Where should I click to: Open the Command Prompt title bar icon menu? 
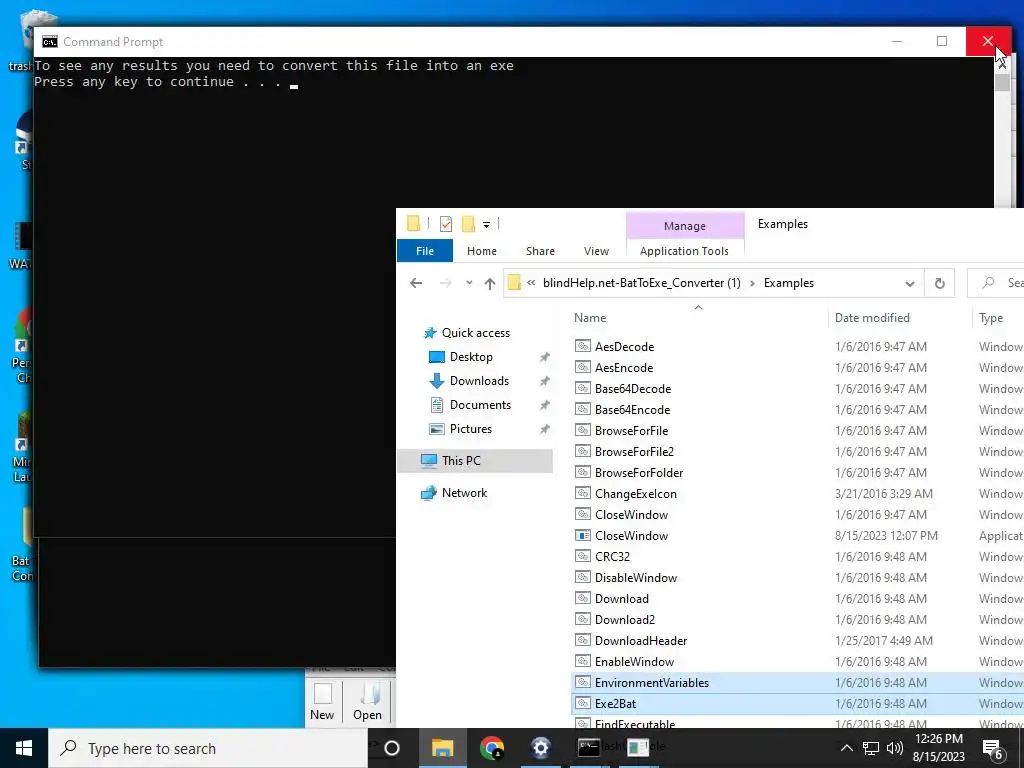pyautogui.click(x=50, y=42)
